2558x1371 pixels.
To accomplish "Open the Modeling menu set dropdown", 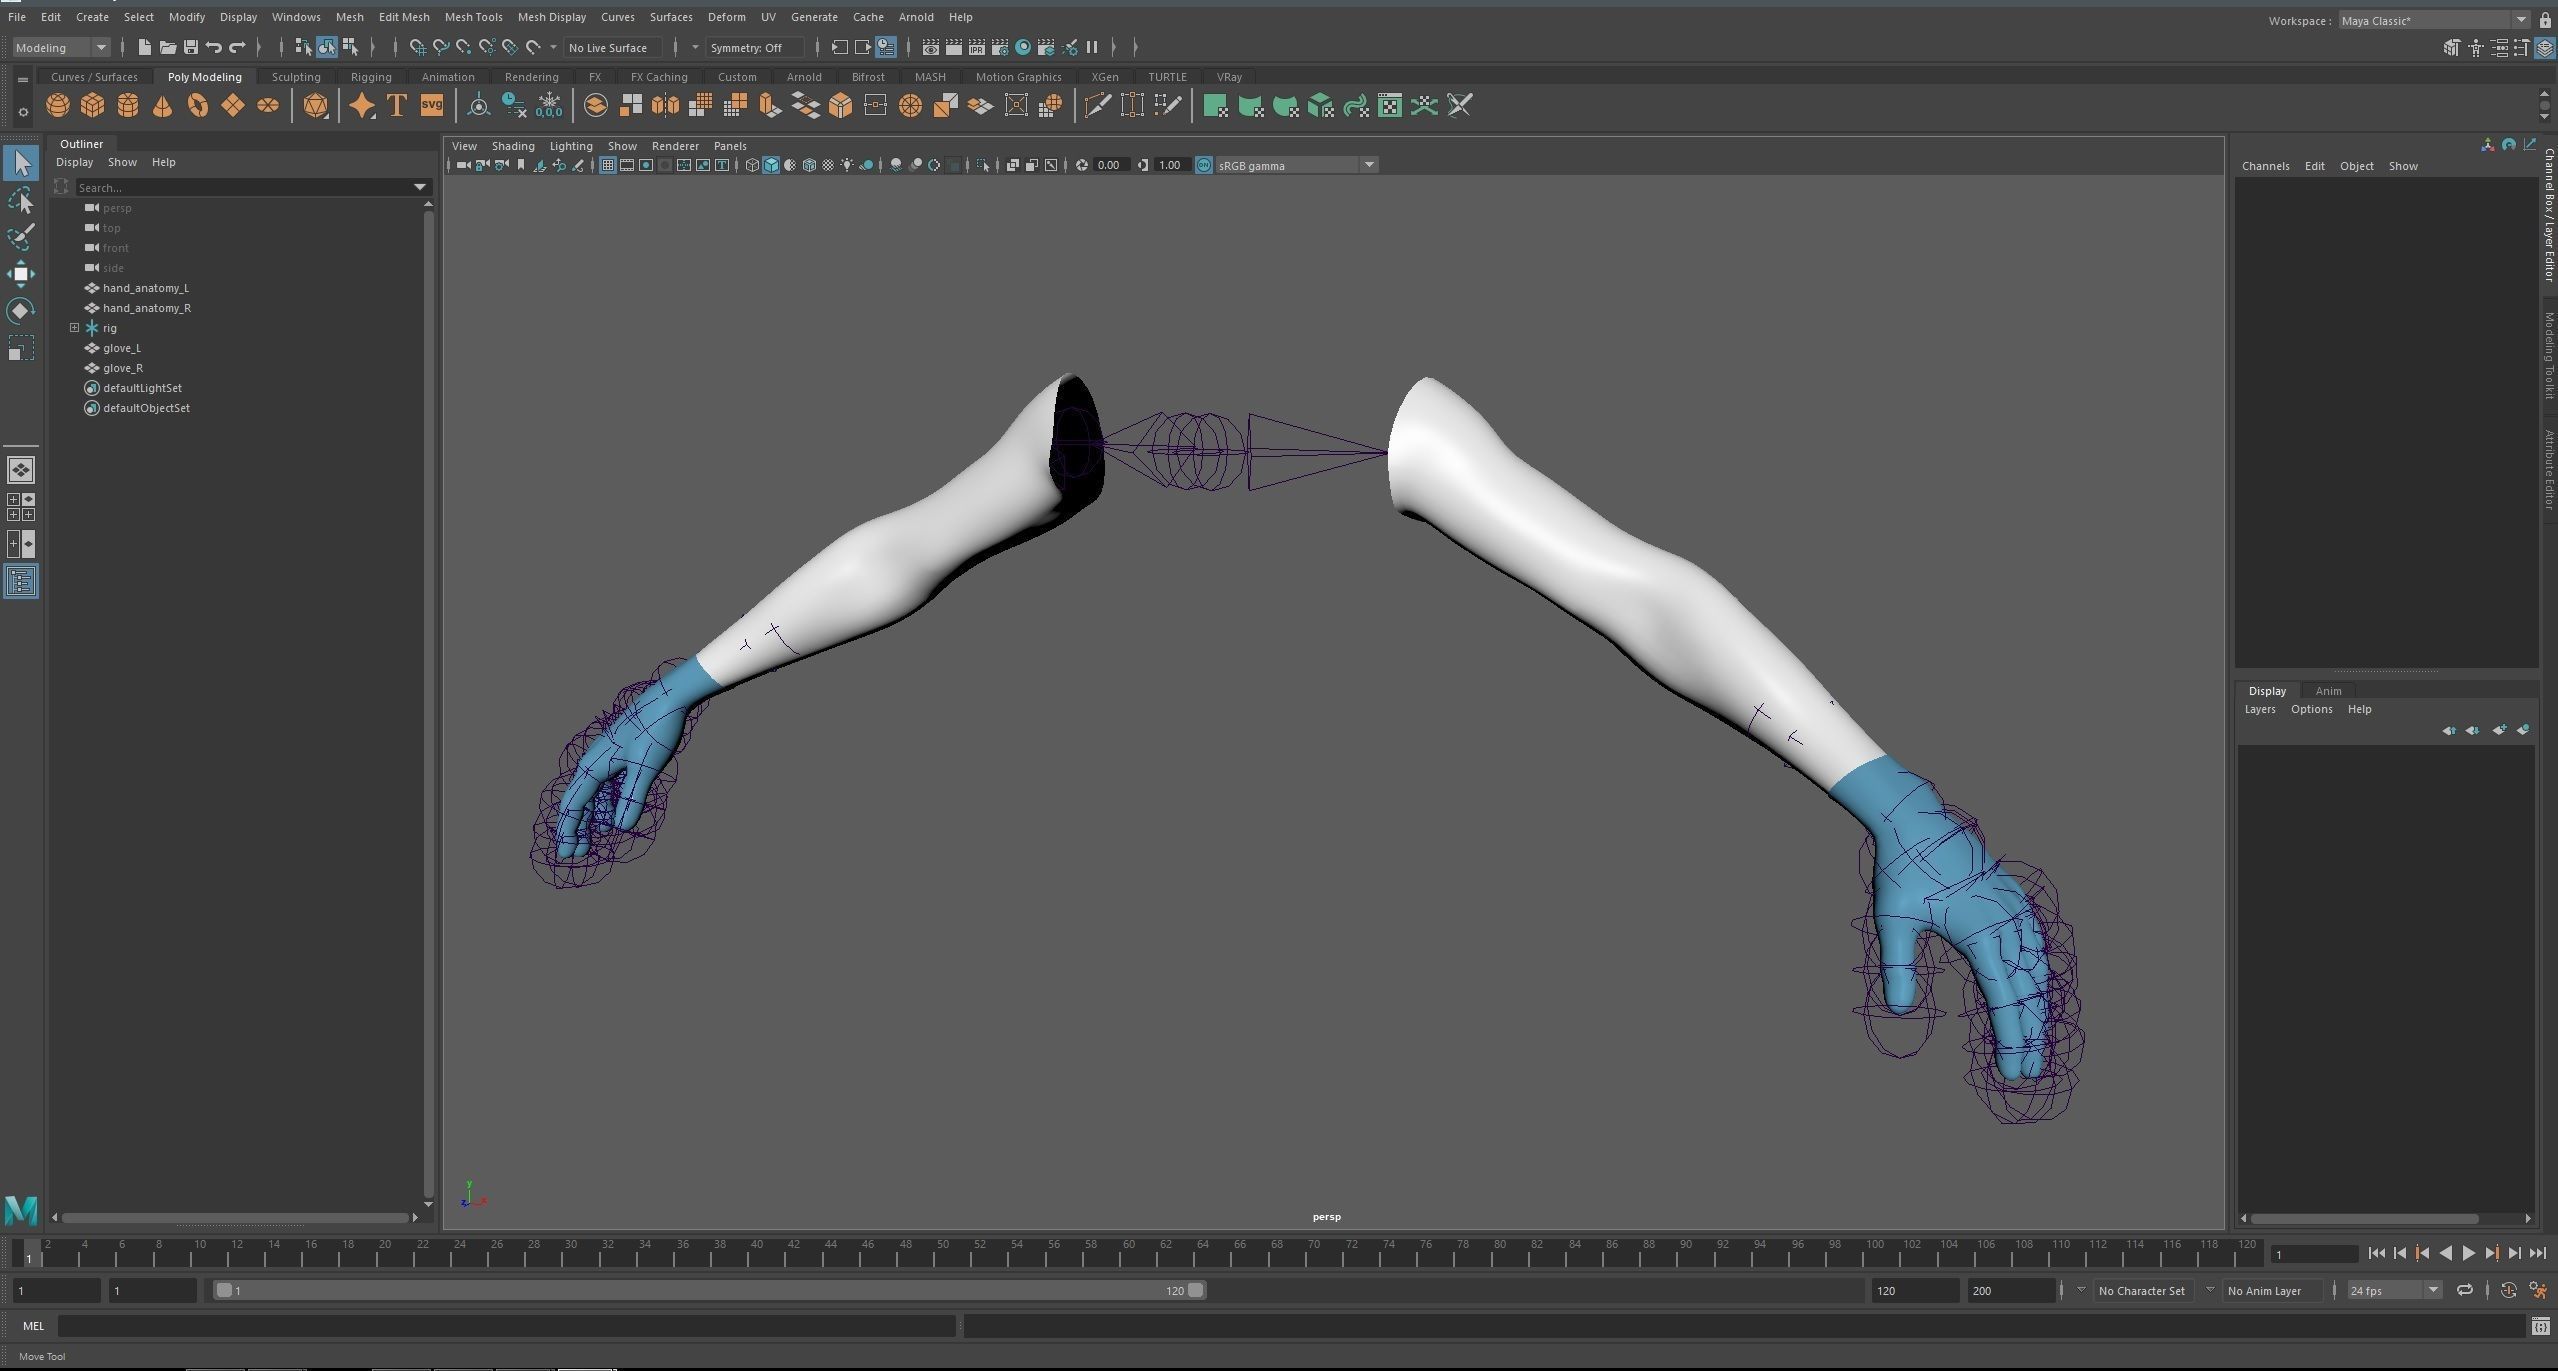I will pos(61,47).
